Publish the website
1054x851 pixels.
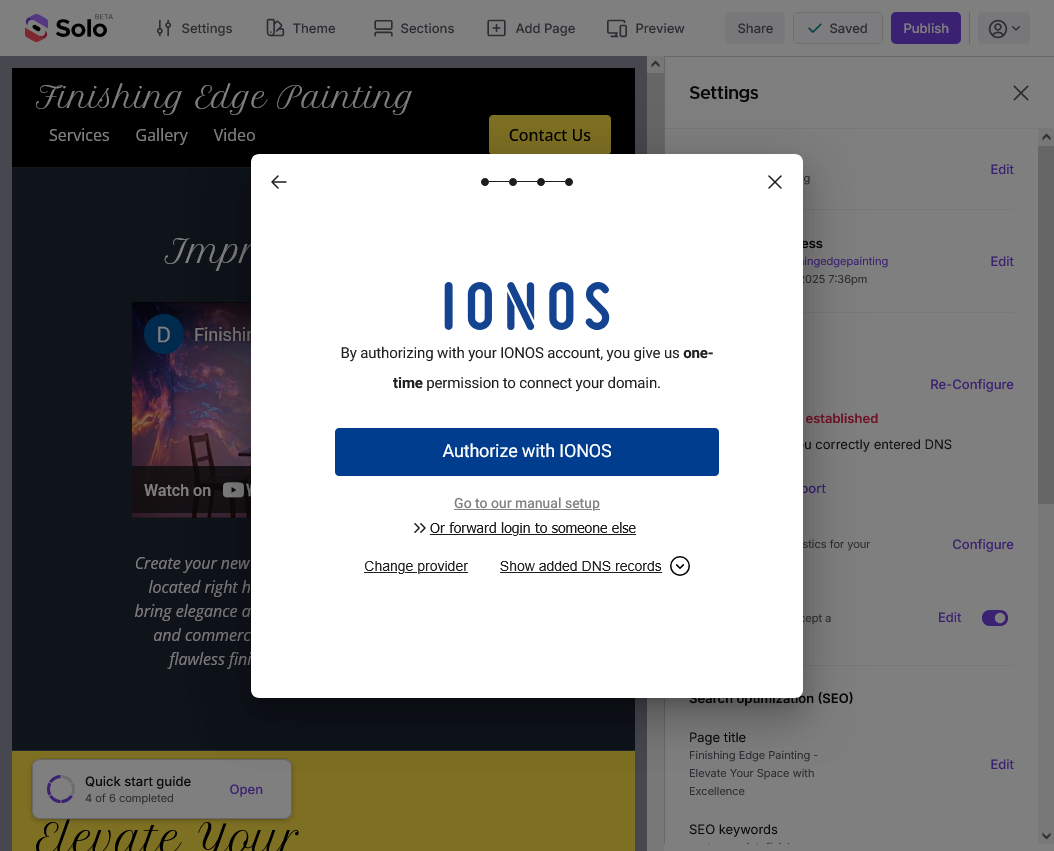926,28
